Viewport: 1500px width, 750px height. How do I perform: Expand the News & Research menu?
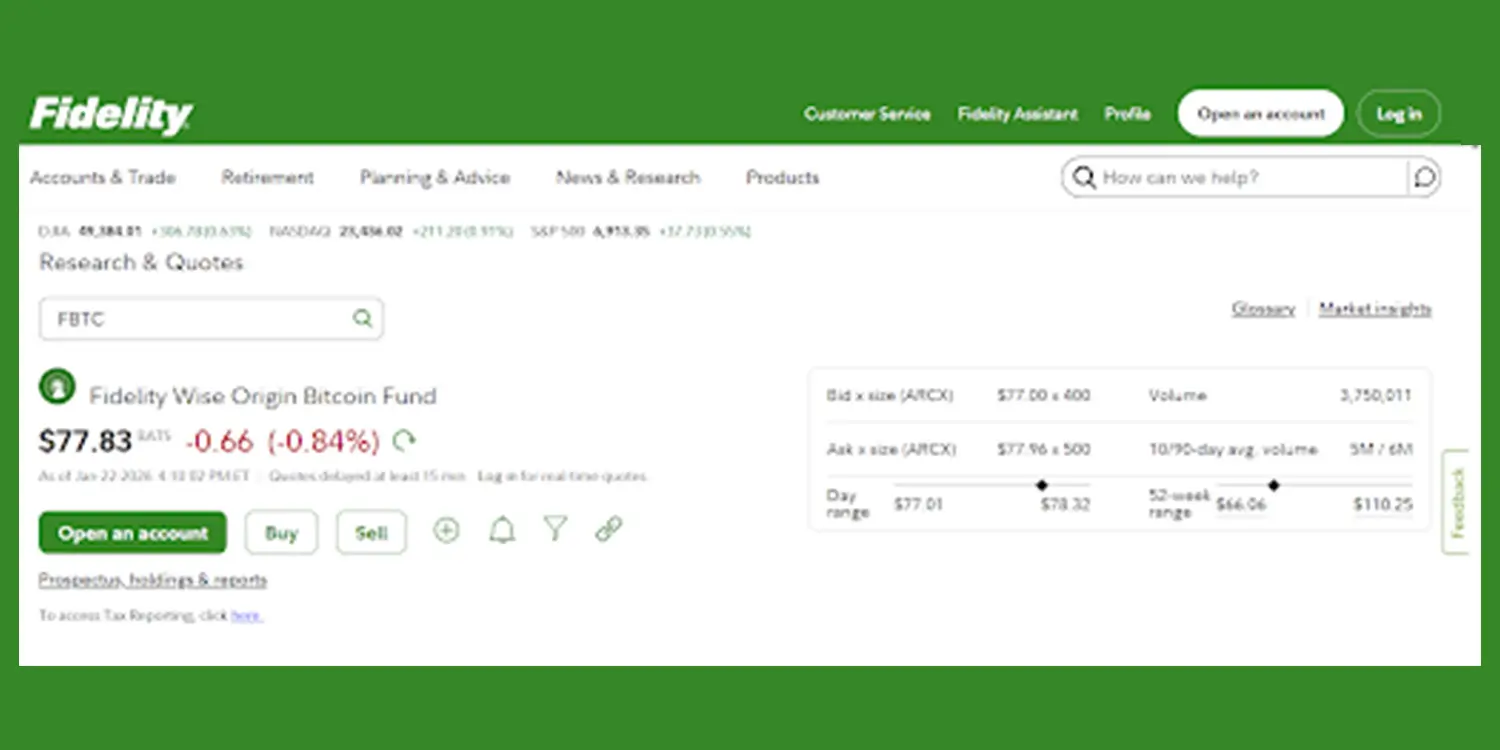628,178
